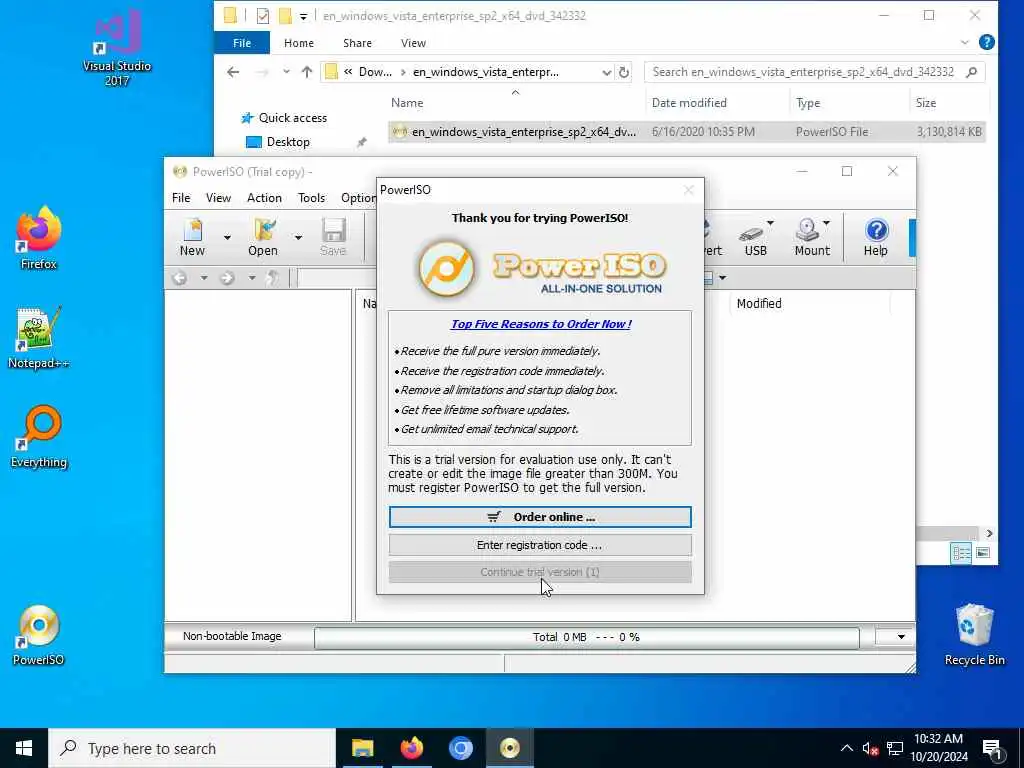This screenshot has width=1024, height=768.
Task: Open Top Five Reasons to Order Now link
Action: coord(541,324)
